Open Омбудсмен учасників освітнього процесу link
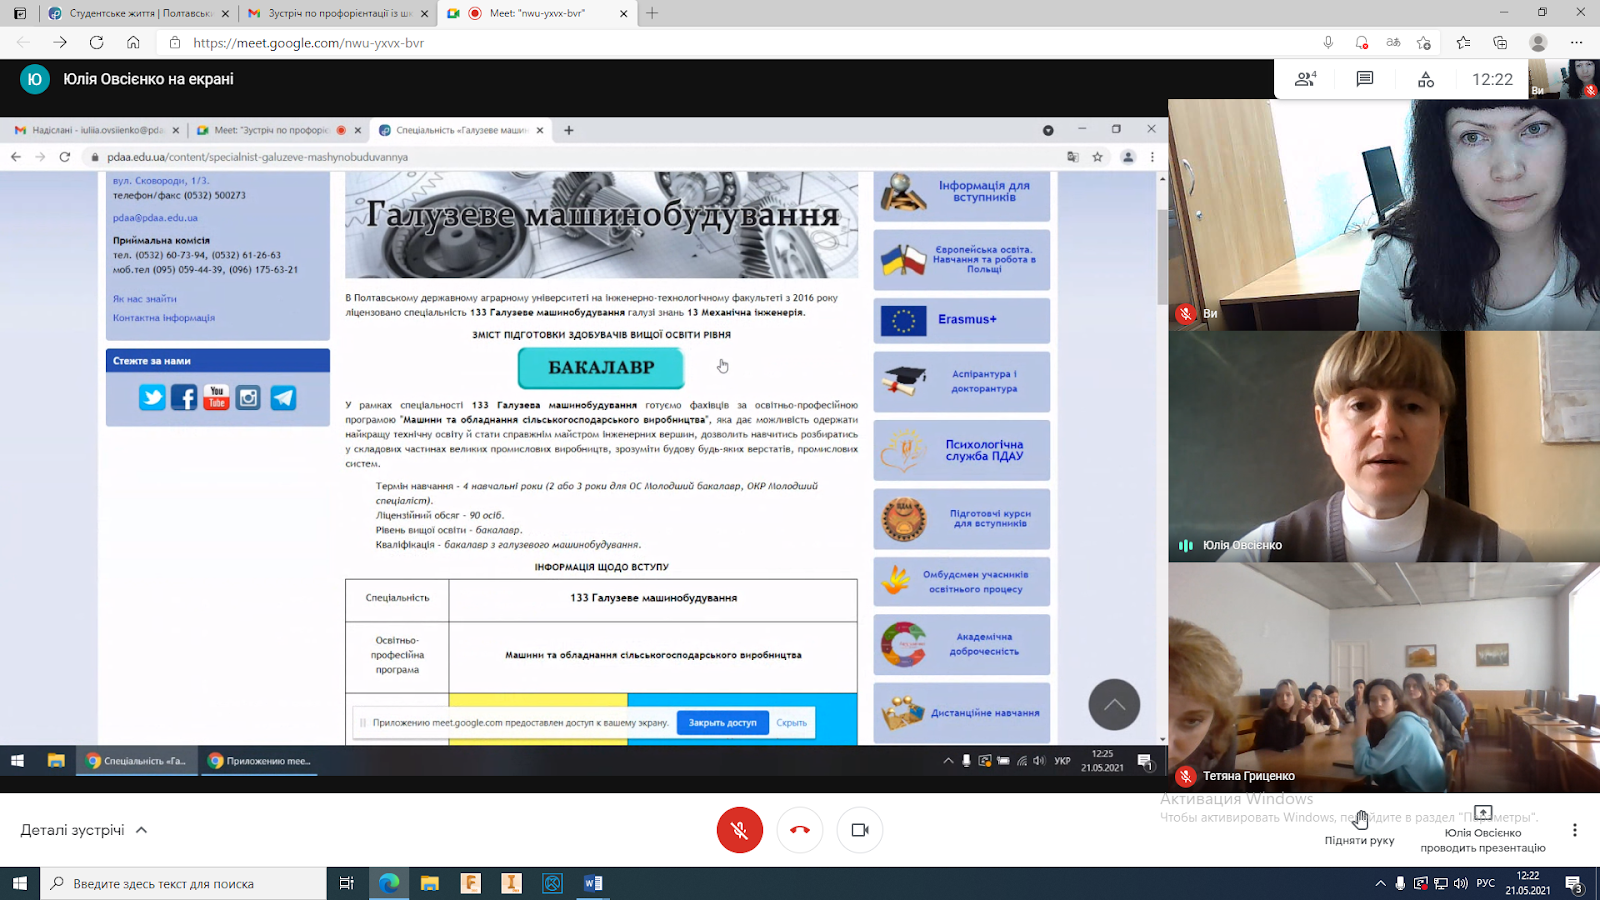 click(x=962, y=582)
